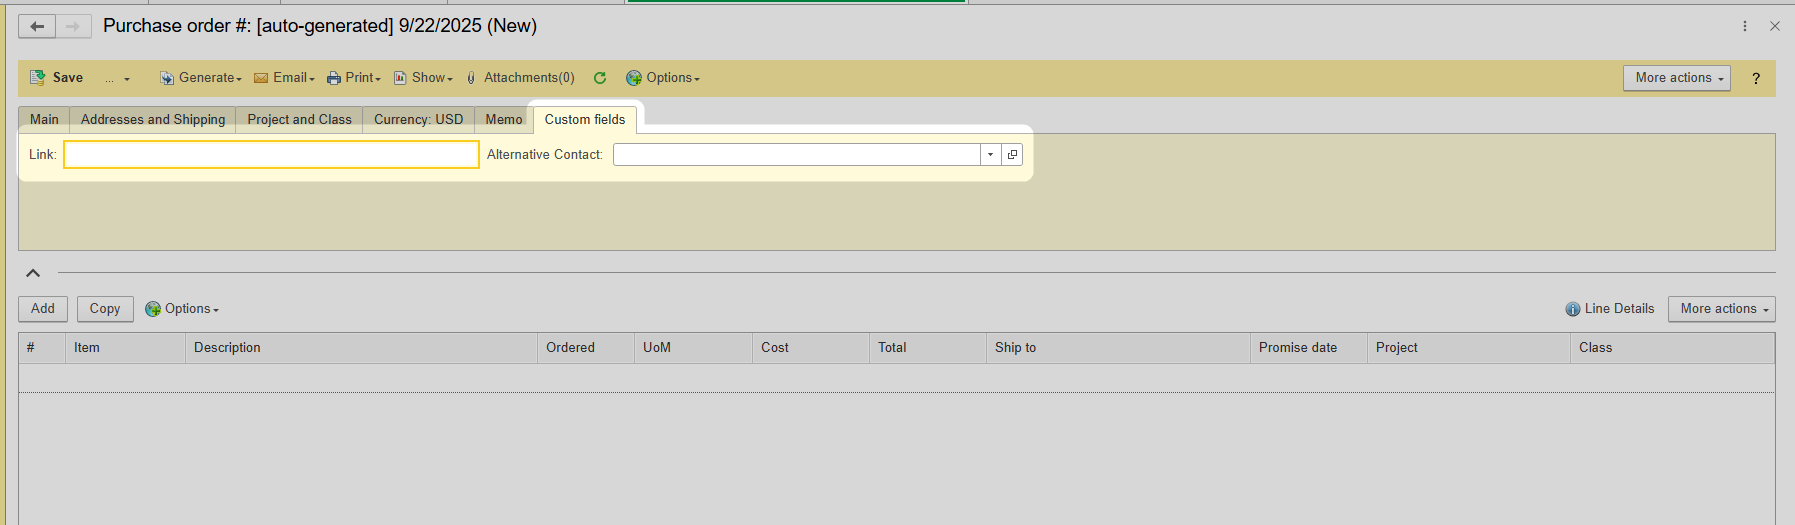The image size is (1795, 525).
Task: Click the forward arrow navigation button
Action: point(73,26)
